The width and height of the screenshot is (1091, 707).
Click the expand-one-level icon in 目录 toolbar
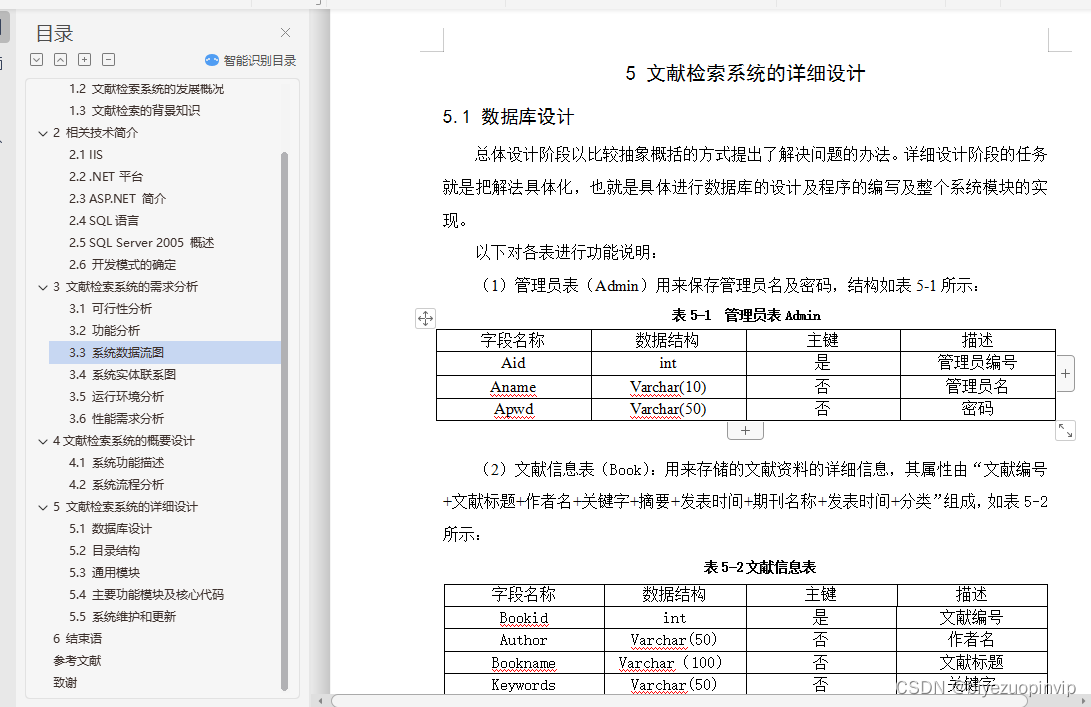(37, 60)
